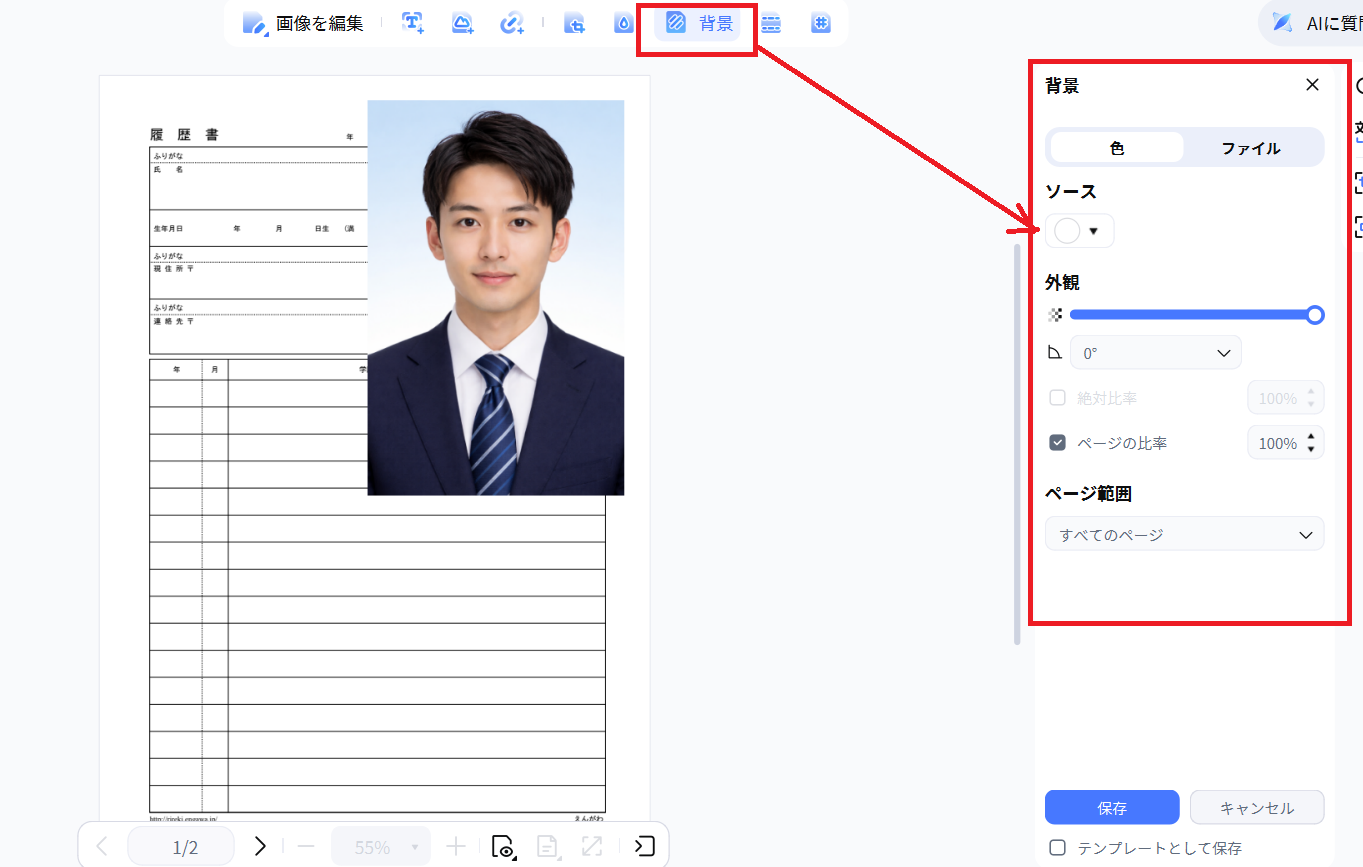1363x867 pixels.
Task: Go to next page using arrow
Action: tap(260, 847)
